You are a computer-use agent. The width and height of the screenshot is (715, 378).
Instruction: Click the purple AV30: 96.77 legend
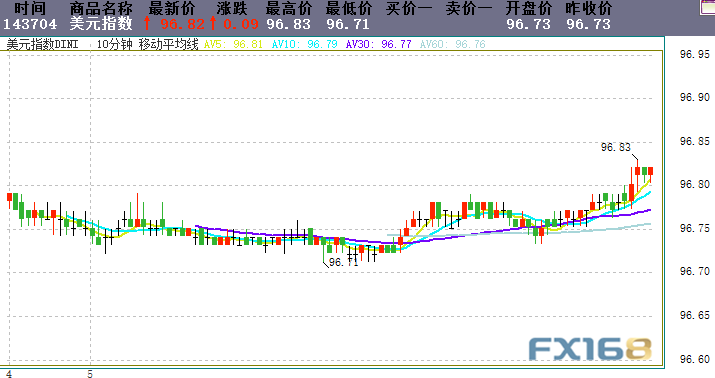tap(378, 44)
